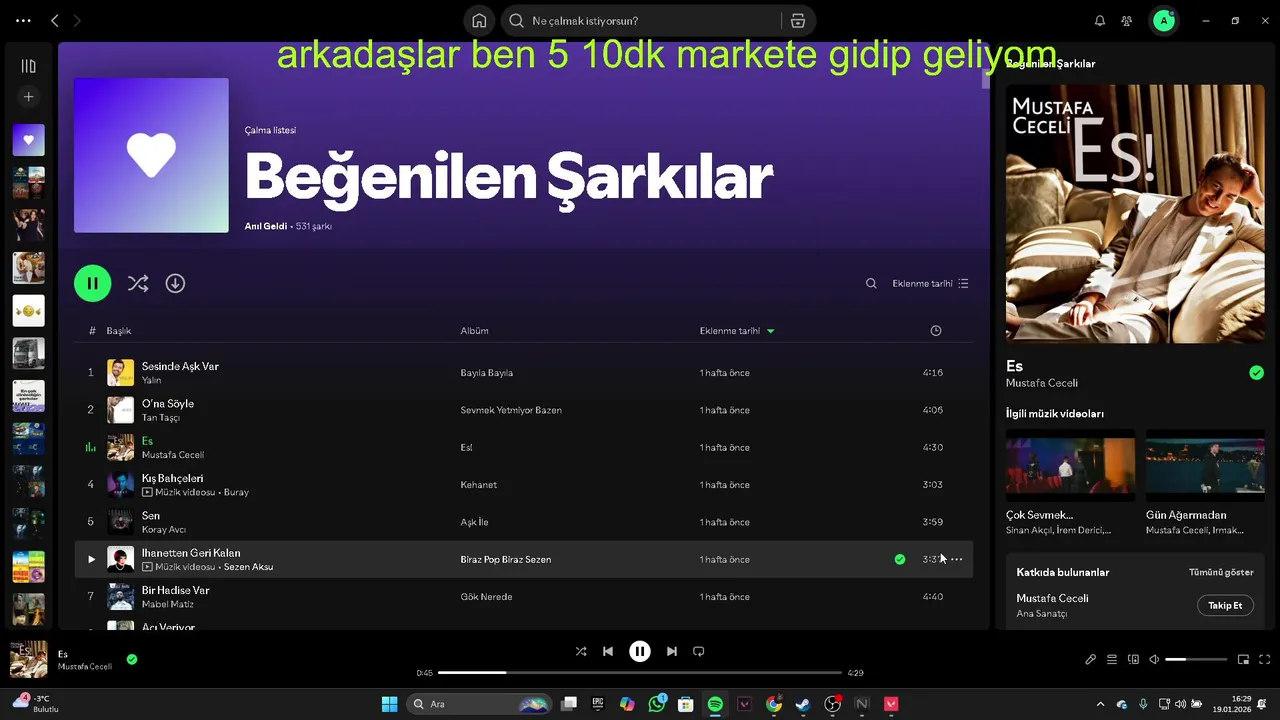
Task: Open Connect to a device icon
Action: tap(1134, 659)
